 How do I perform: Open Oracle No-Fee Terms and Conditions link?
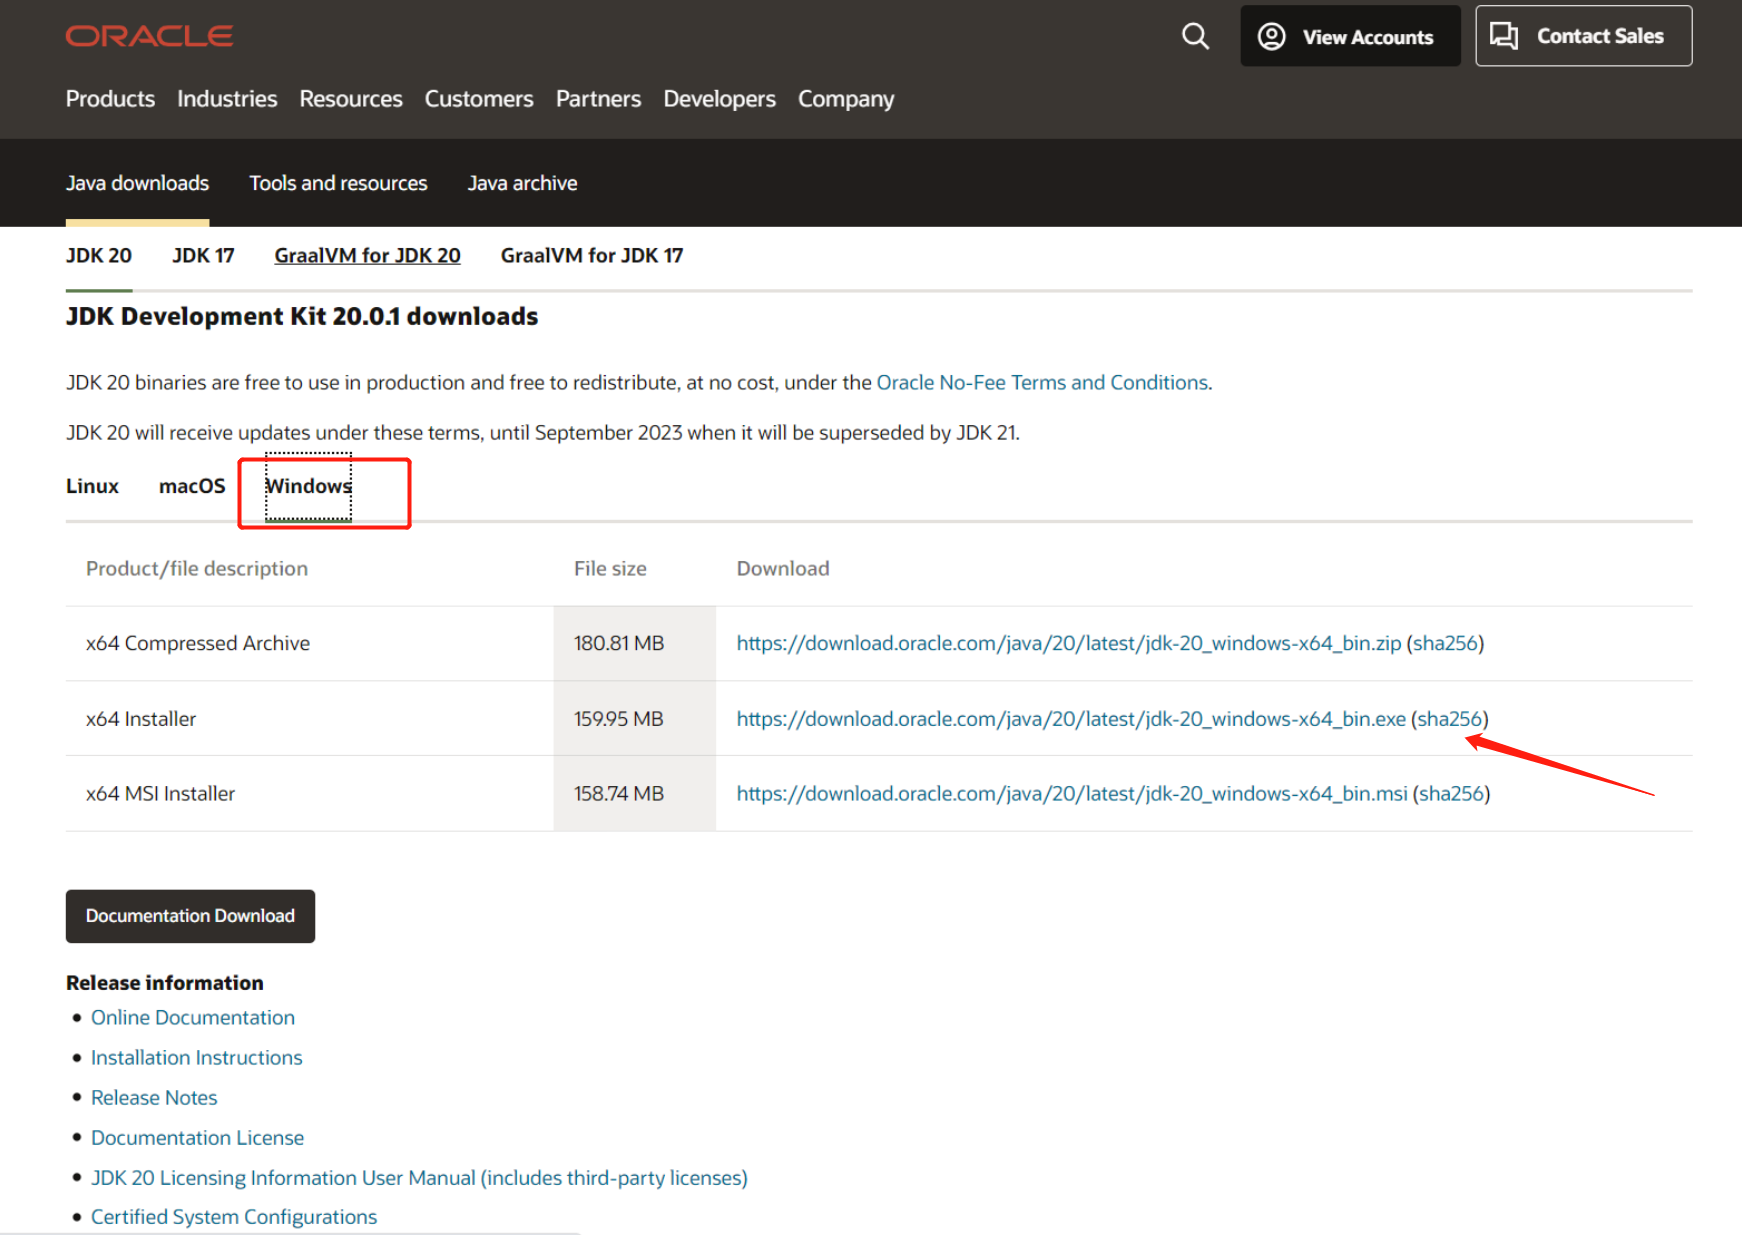pos(1042,383)
